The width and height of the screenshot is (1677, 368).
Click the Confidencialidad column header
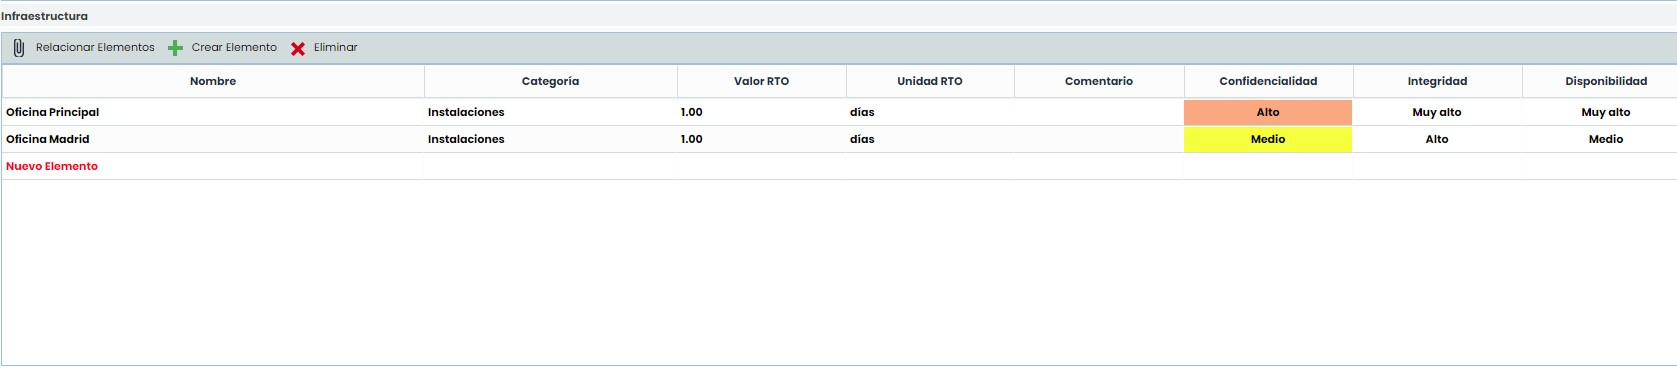point(1268,81)
